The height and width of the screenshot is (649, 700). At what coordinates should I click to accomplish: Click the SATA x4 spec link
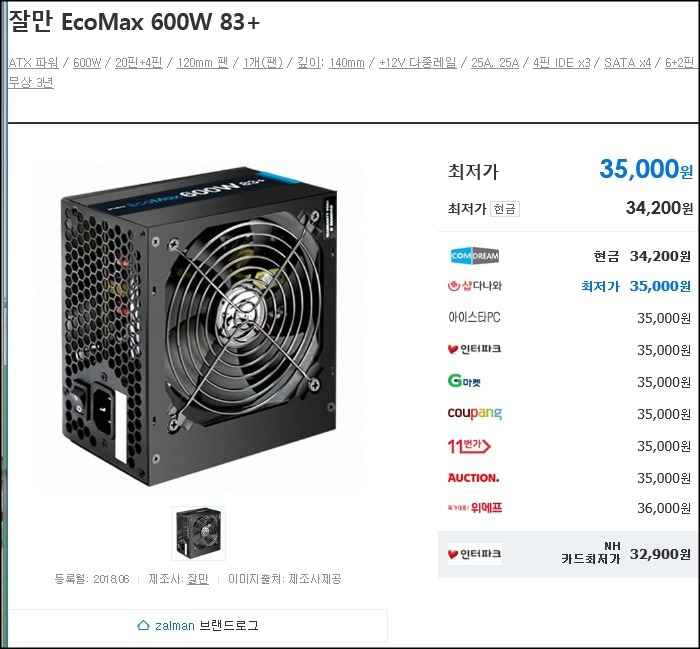(627, 63)
